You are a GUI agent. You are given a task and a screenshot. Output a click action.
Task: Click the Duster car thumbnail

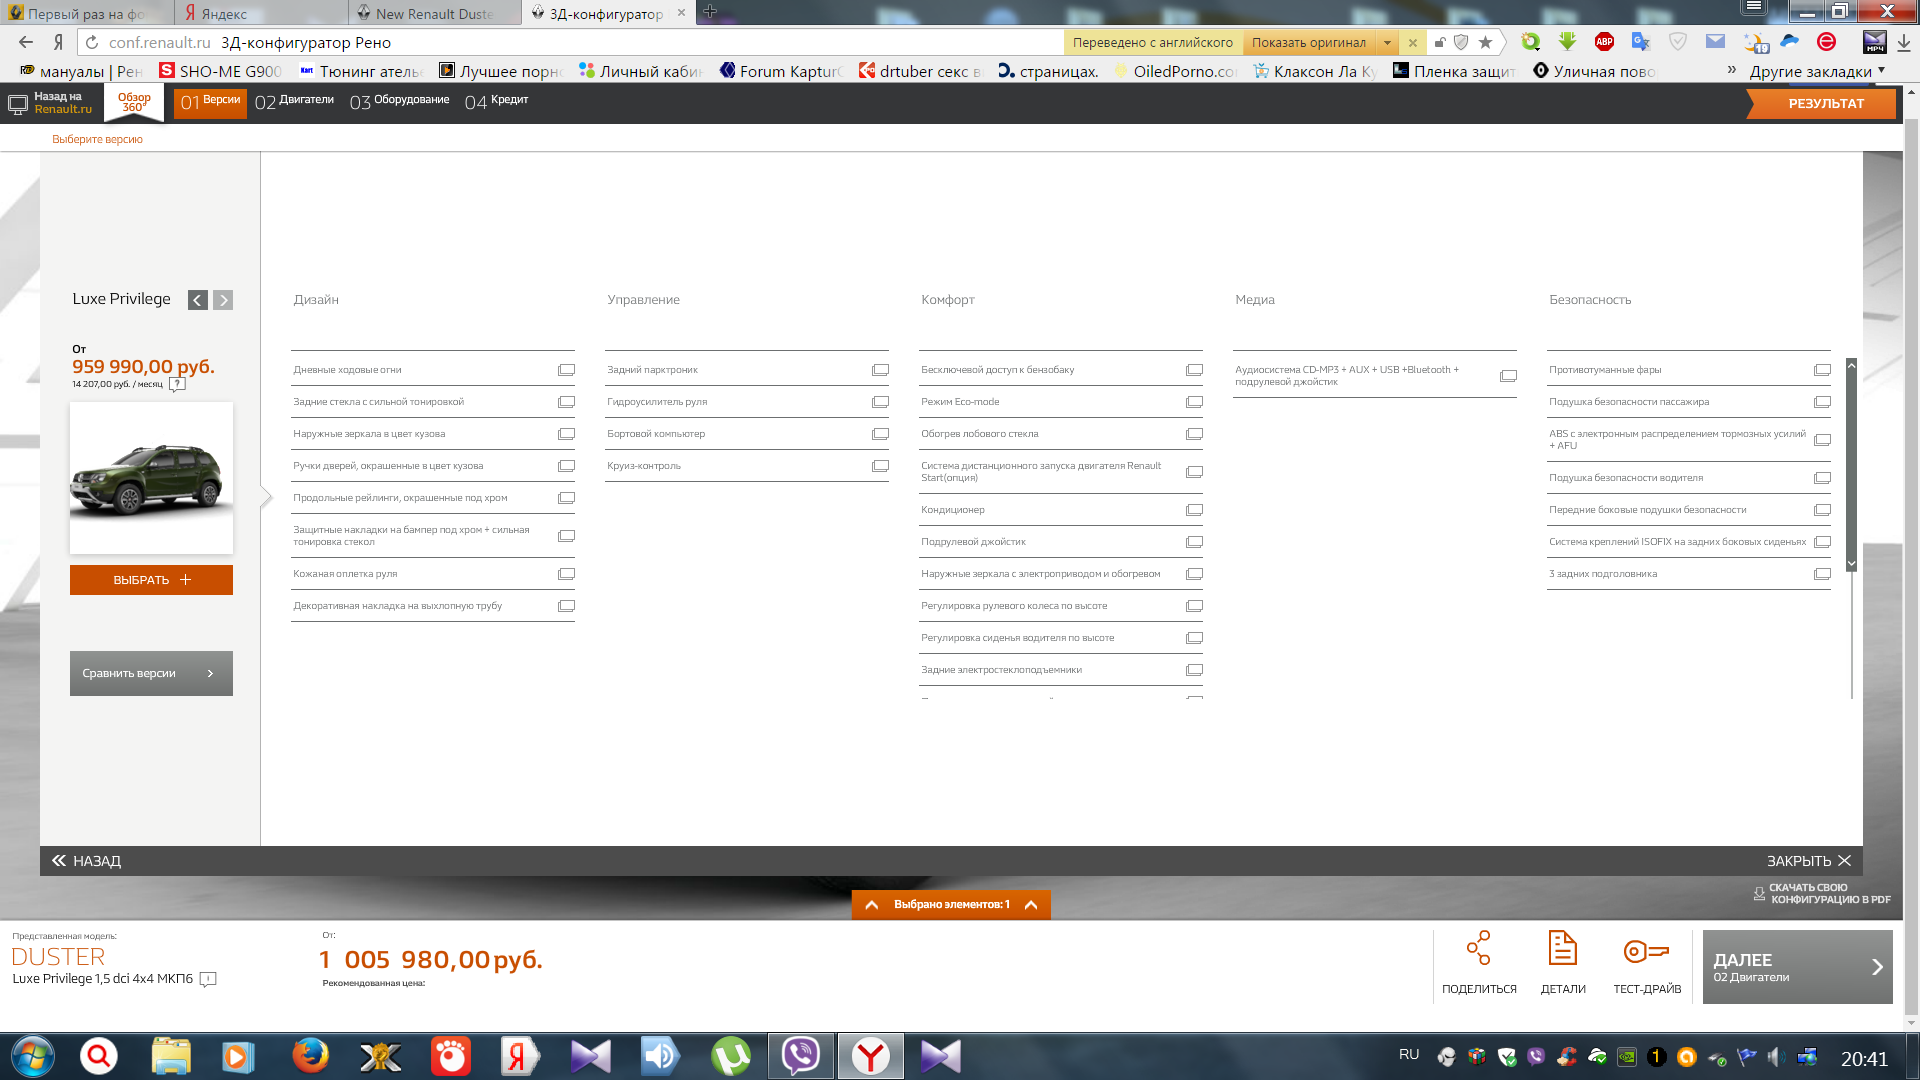[151, 478]
